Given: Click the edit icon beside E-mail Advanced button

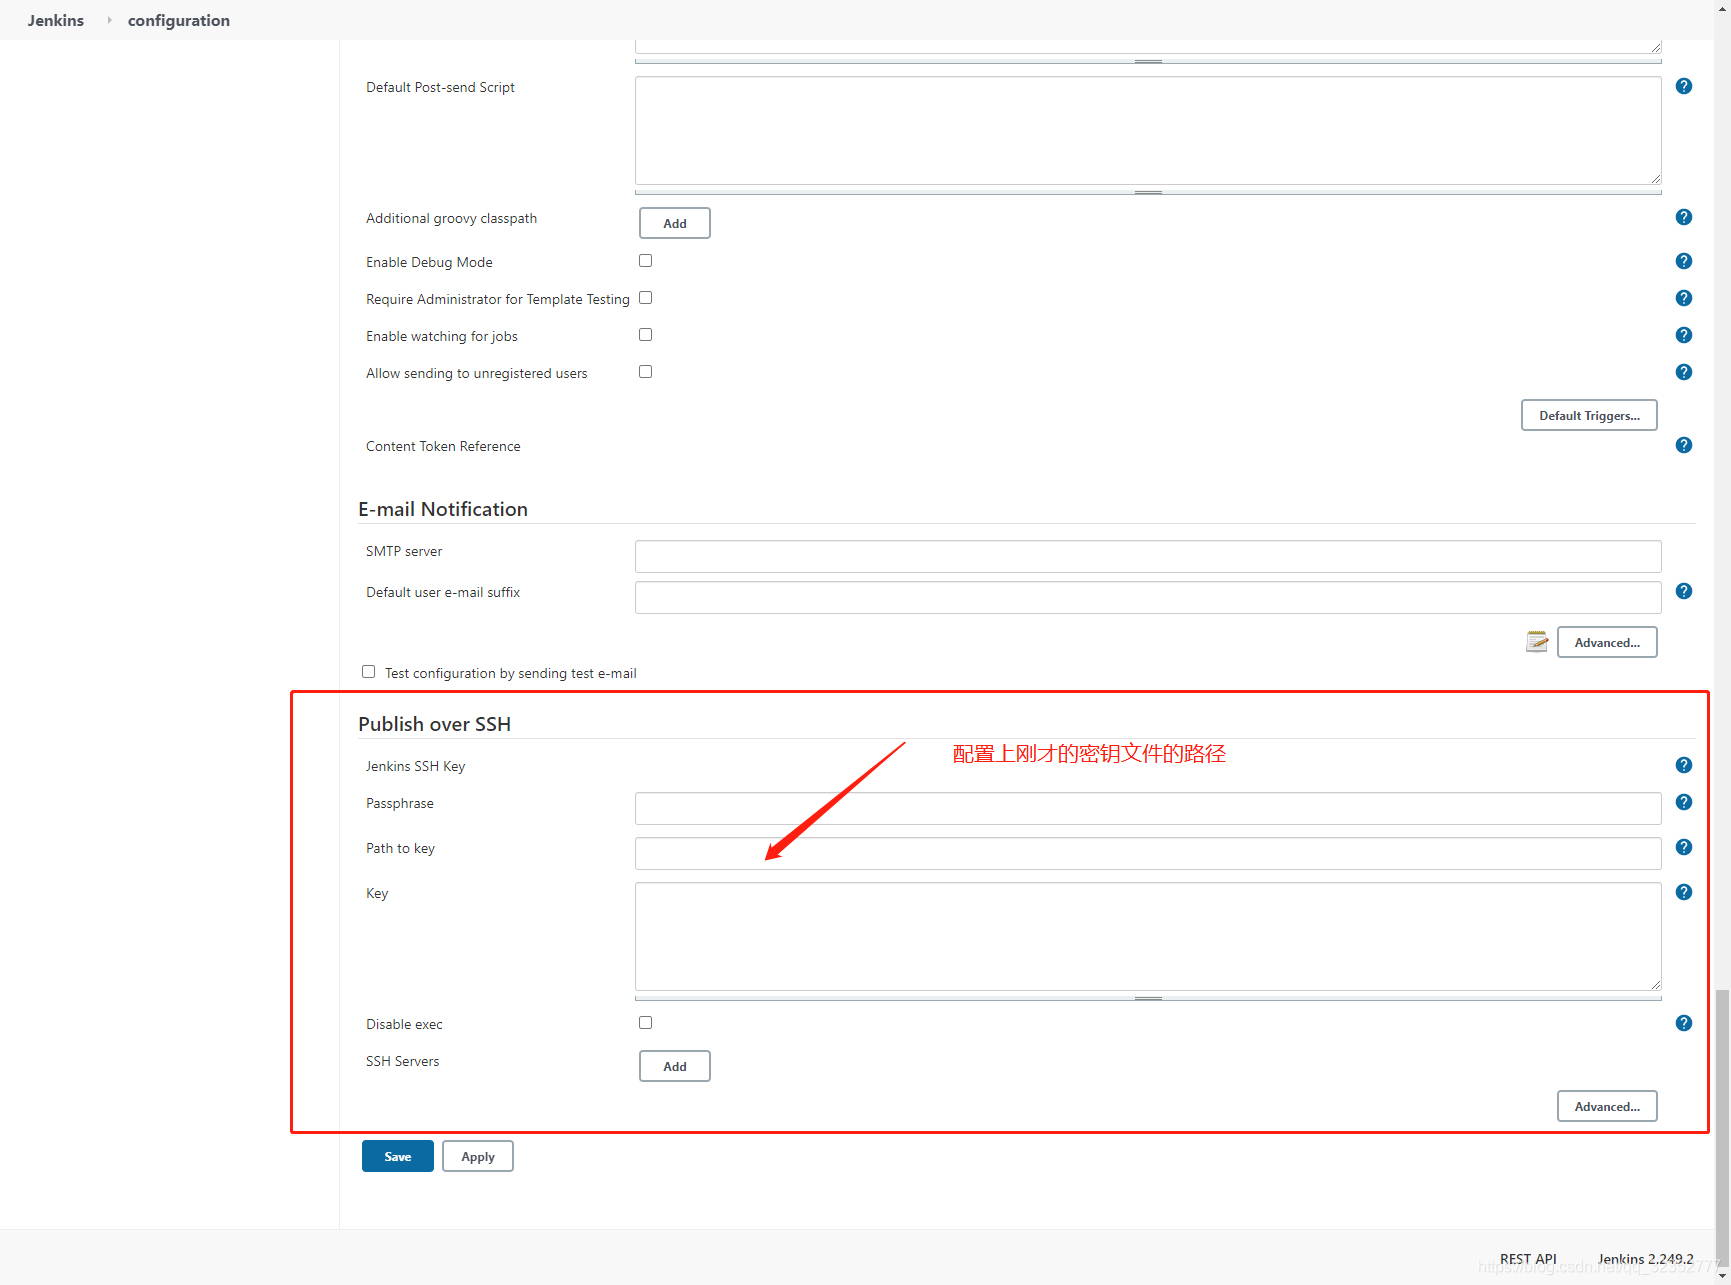Looking at the screenshot, I should (1537, 641).
